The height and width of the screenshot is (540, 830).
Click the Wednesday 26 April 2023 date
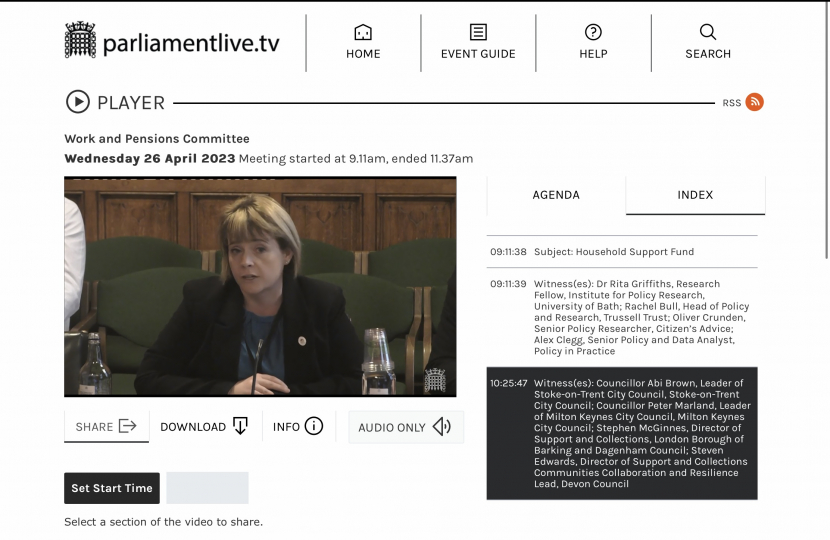pos(149,158)
